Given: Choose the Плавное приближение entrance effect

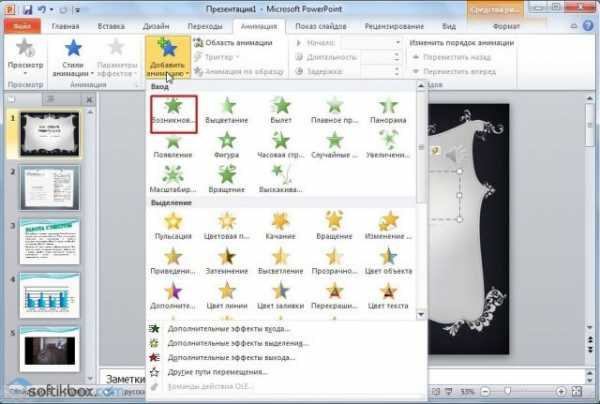Looking at the screenshot, I should pyautogui.click(x=334, y=111).
